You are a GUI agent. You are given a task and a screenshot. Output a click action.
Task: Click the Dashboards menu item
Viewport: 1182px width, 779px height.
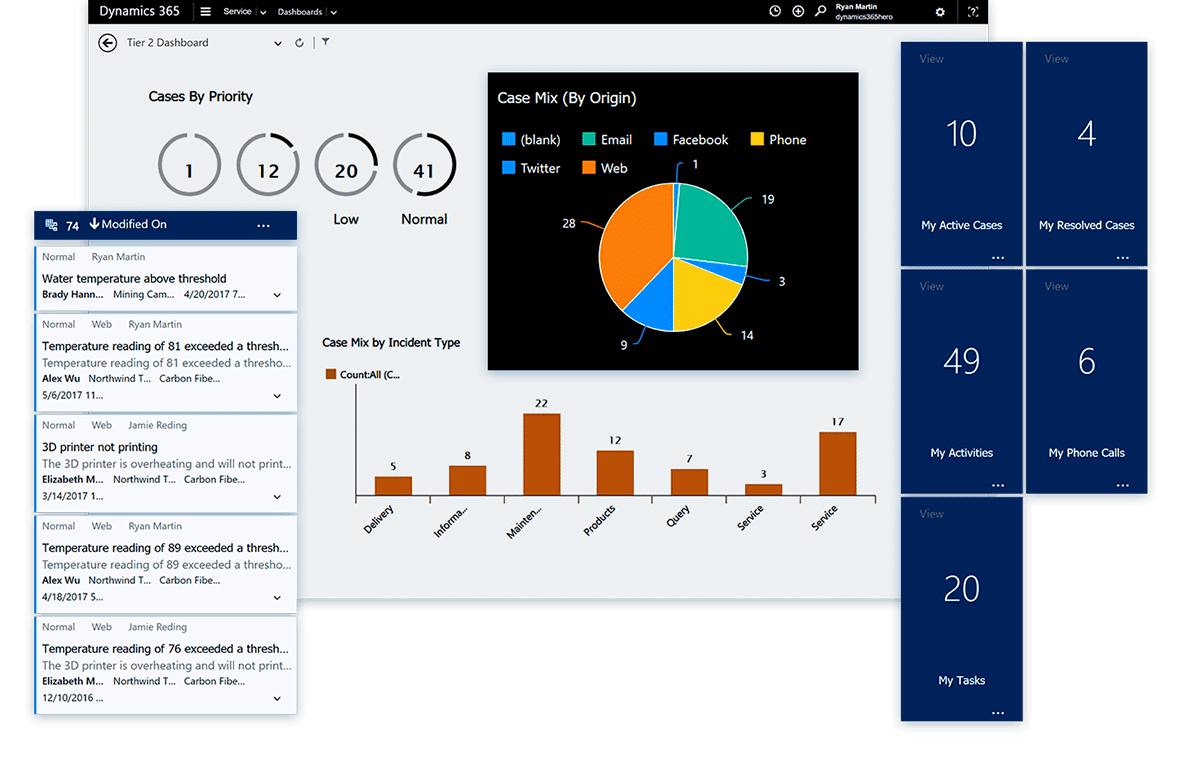(299, 12)
